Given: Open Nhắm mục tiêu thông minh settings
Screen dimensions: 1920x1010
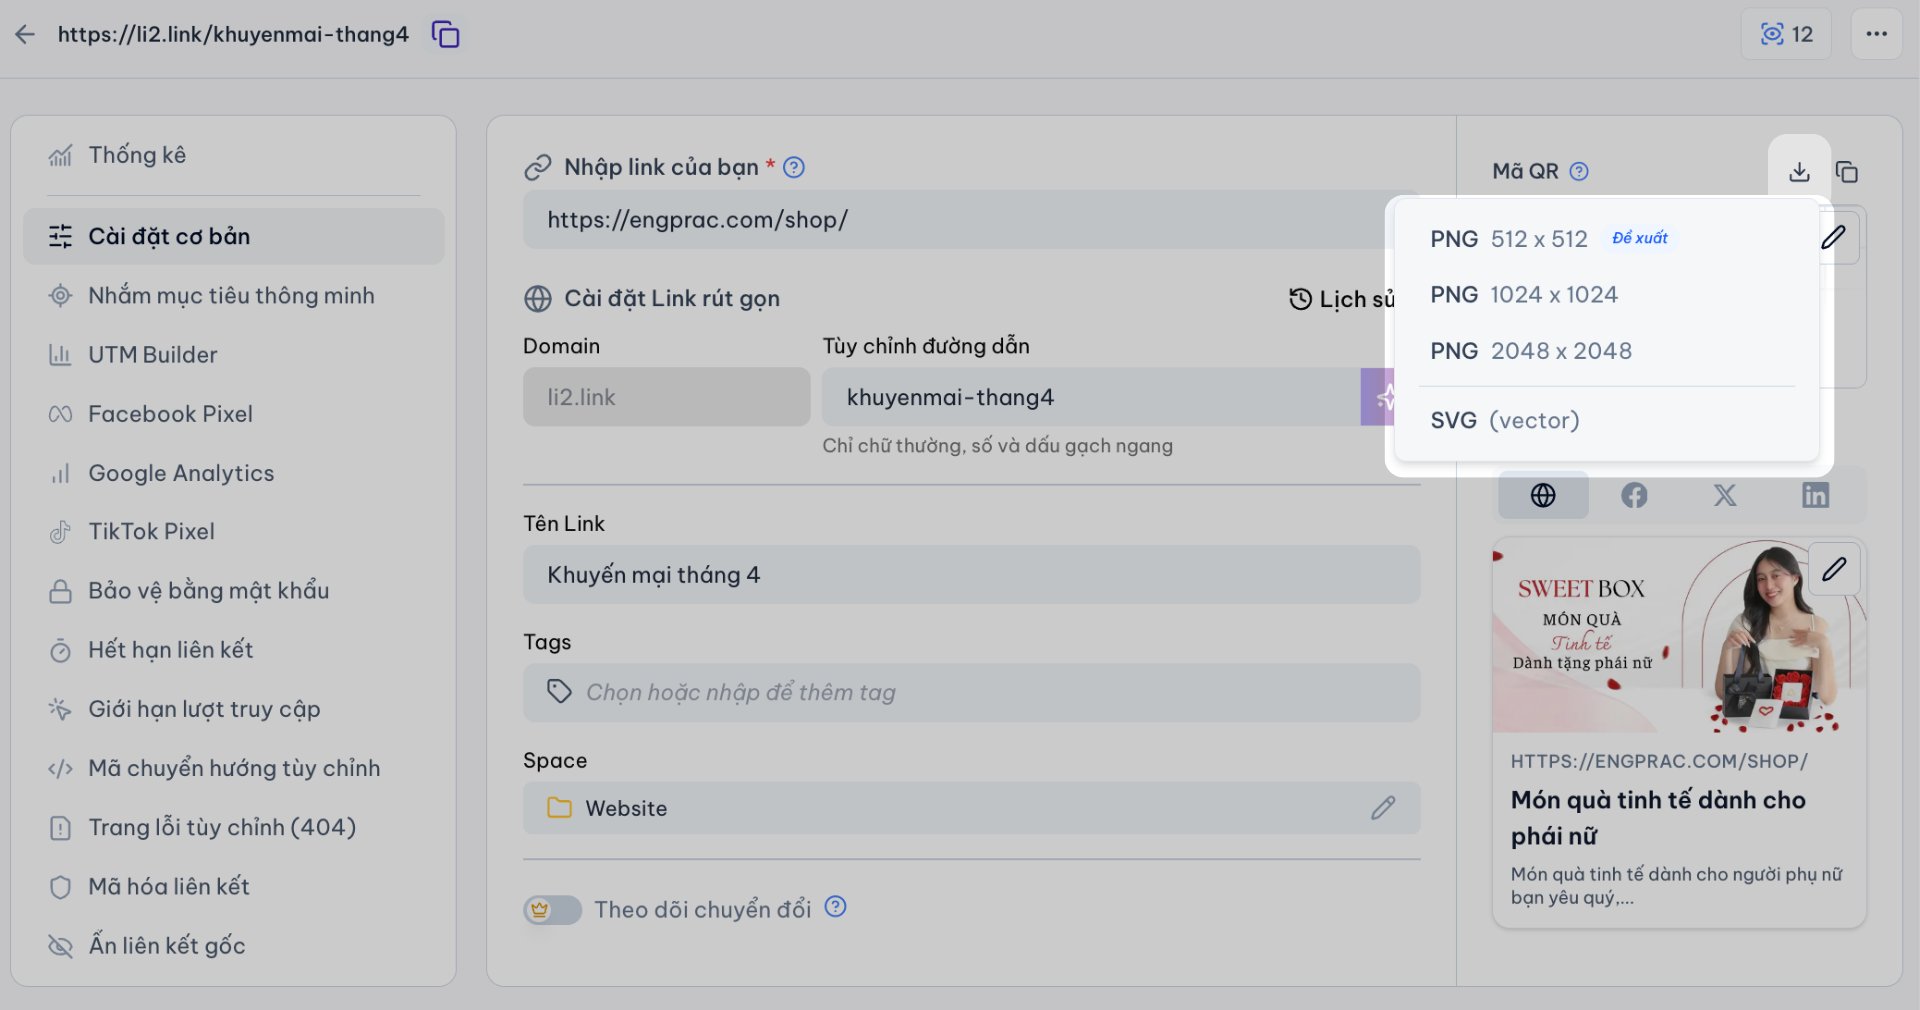Looking at the screenshot, I should pos(233,295).
